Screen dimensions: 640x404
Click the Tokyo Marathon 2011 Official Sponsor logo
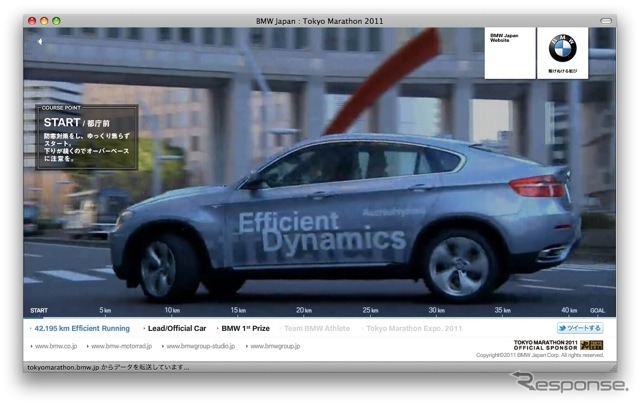point(558,345)
